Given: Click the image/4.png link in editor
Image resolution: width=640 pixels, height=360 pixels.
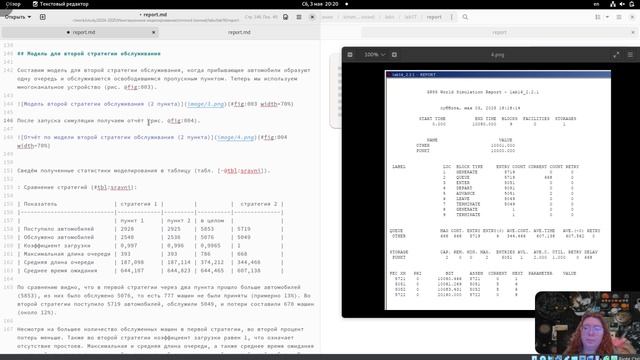Looking at the screenshot, I should click(236, 138).
